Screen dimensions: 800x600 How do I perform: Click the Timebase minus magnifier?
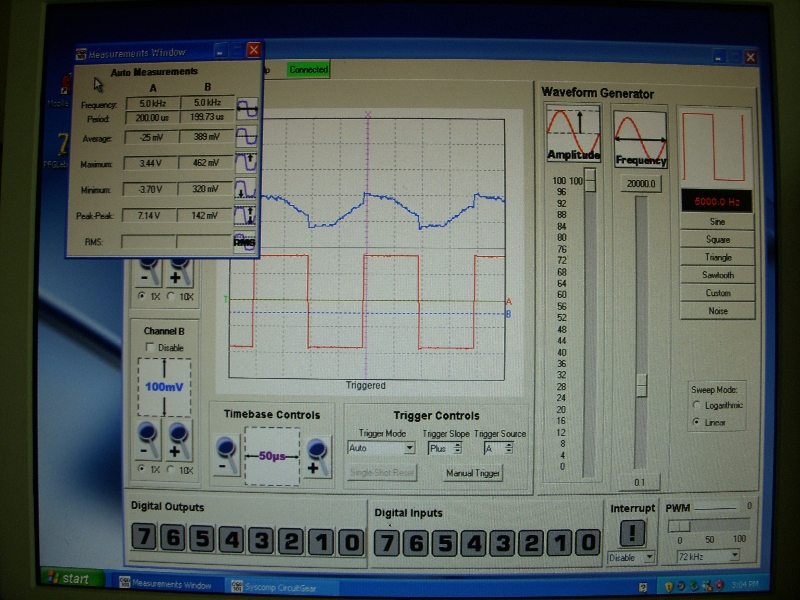click(x=227, y=455)
